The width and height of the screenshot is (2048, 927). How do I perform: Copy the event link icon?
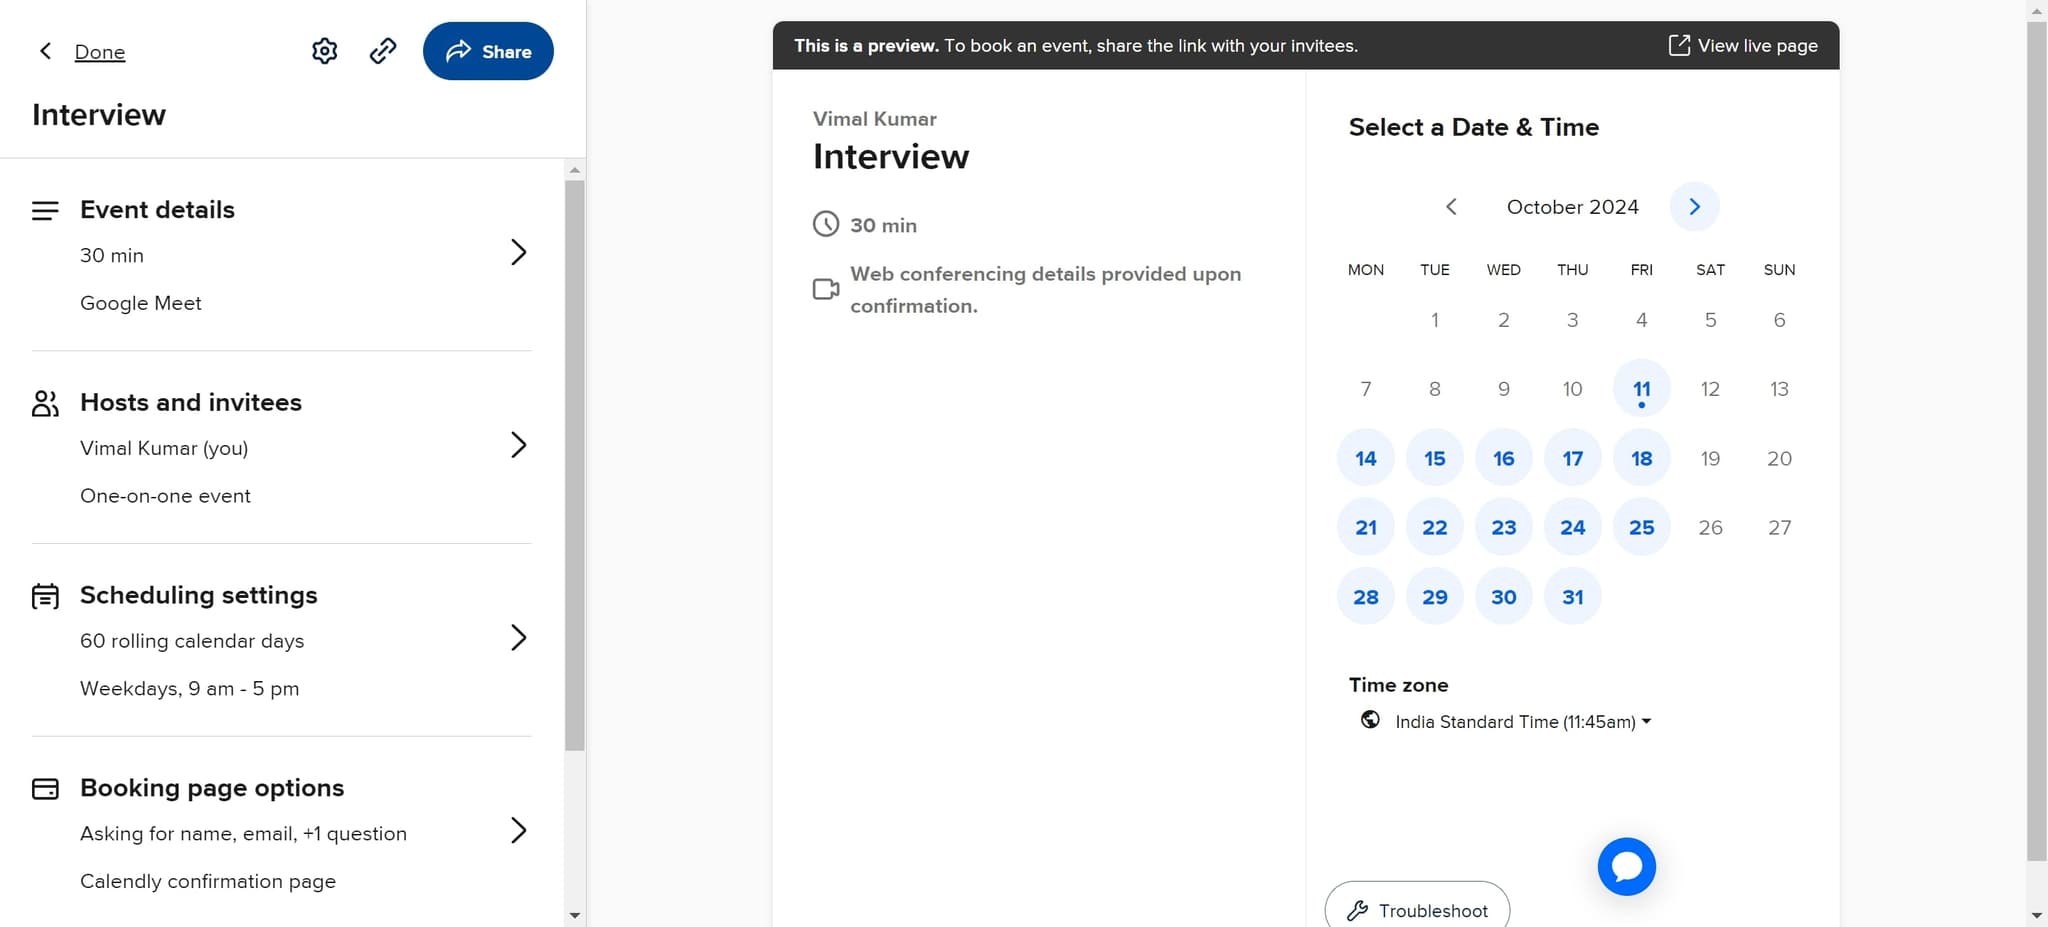[383, 50]
